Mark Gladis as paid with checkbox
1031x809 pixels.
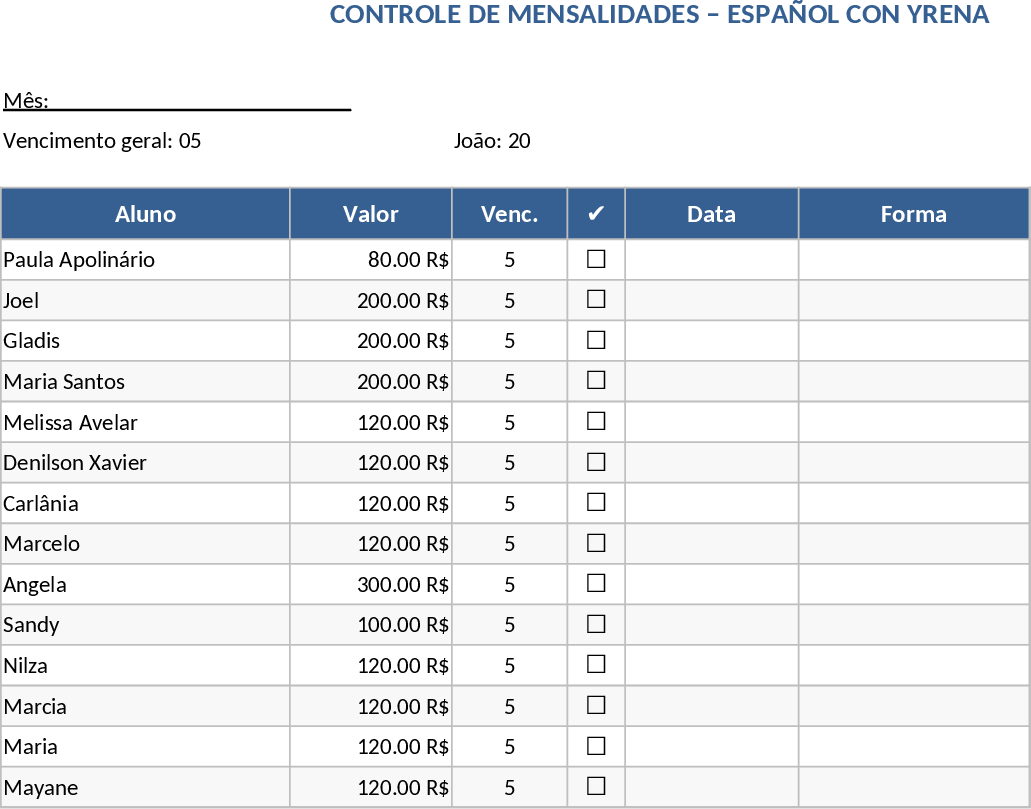(x=596, y=340)
